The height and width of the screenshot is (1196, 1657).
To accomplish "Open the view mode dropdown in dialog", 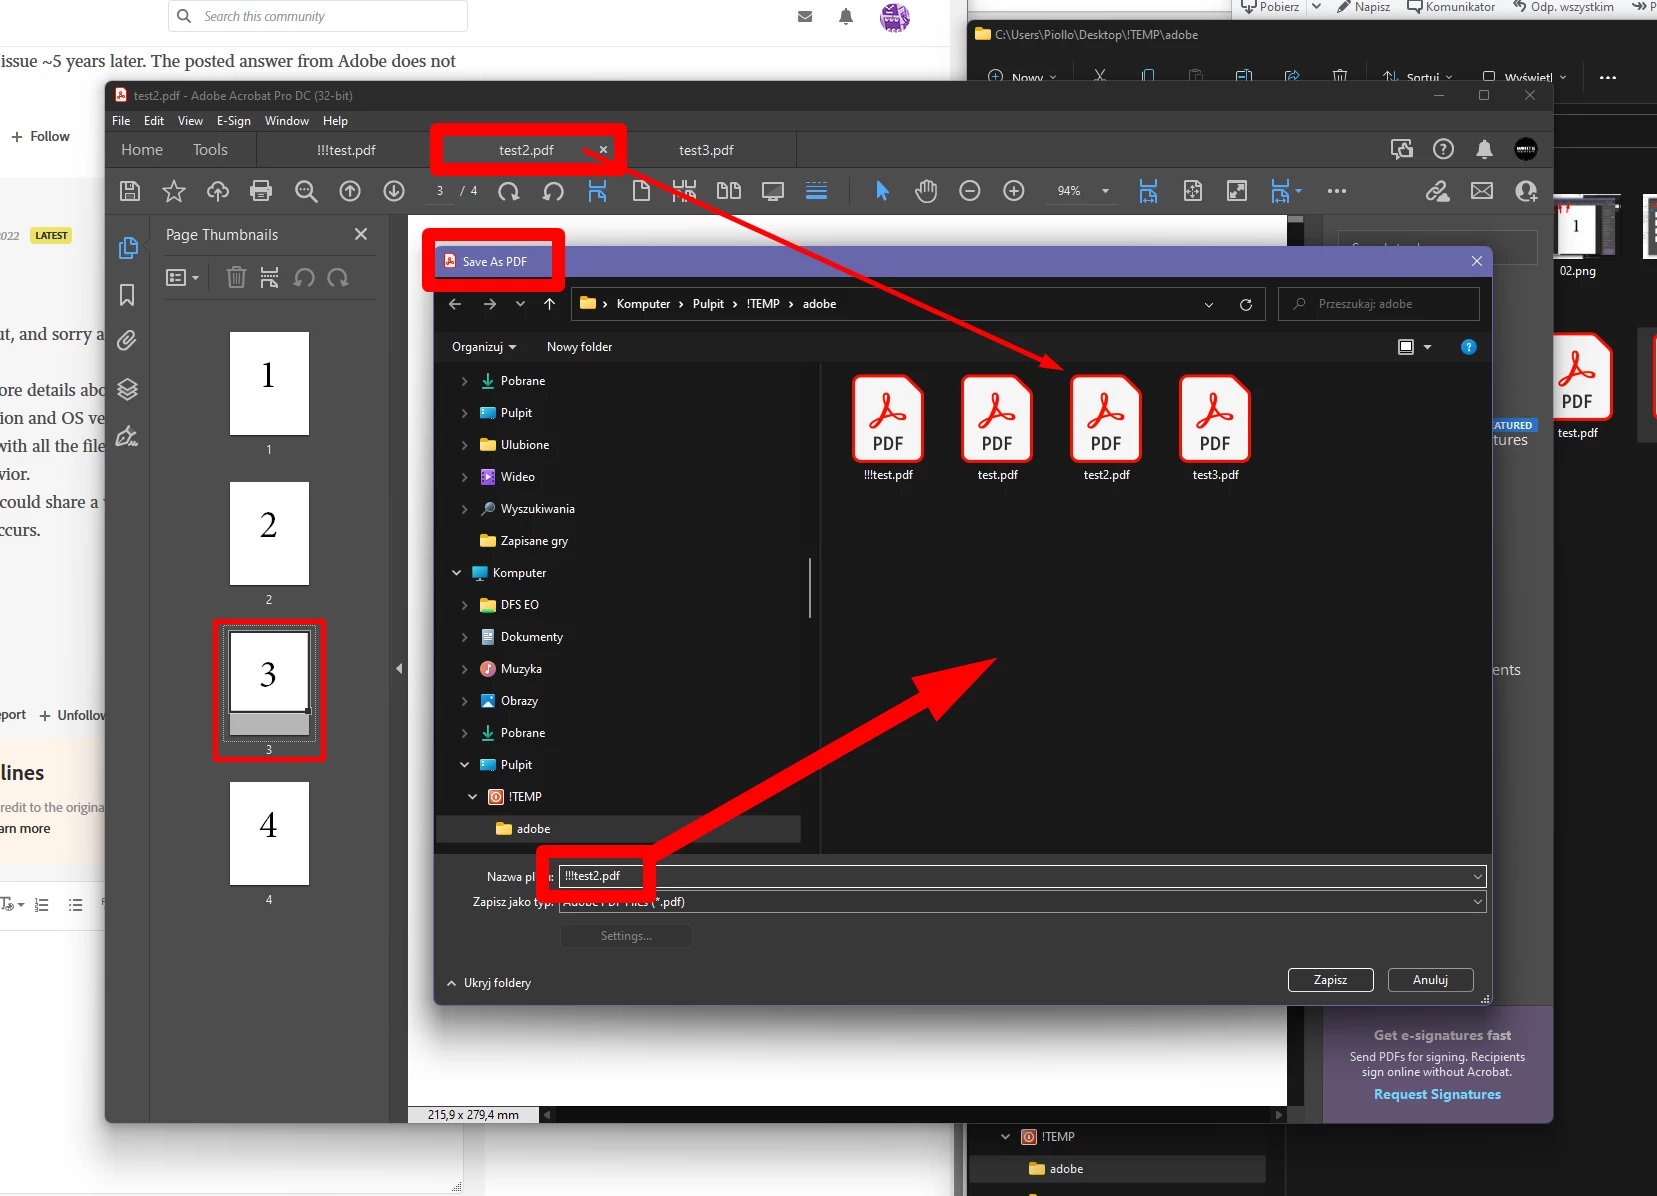I will click(1427, 347).
